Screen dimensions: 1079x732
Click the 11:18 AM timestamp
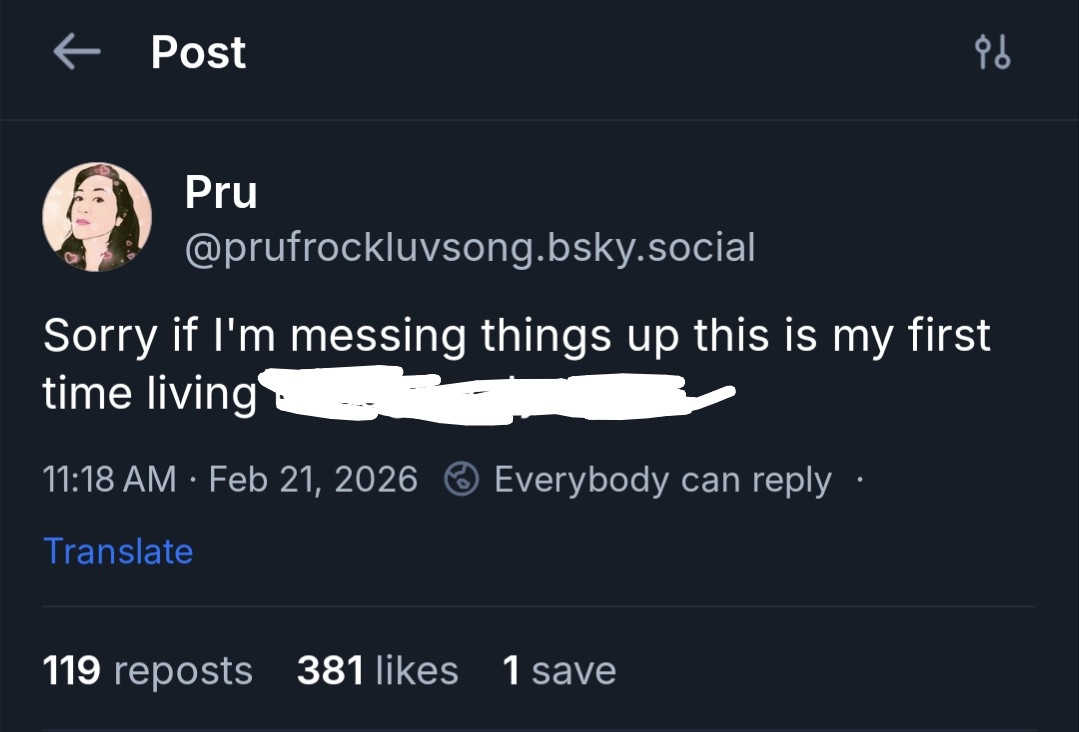[110, 480]
